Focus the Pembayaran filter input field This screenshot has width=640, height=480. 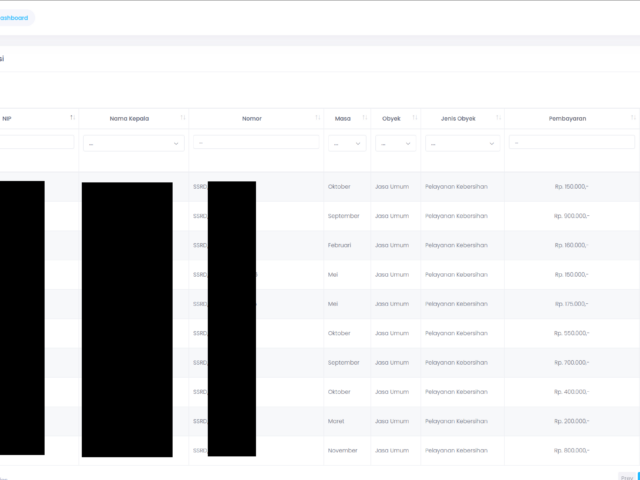pyautogui.click(x=572, y=142)
